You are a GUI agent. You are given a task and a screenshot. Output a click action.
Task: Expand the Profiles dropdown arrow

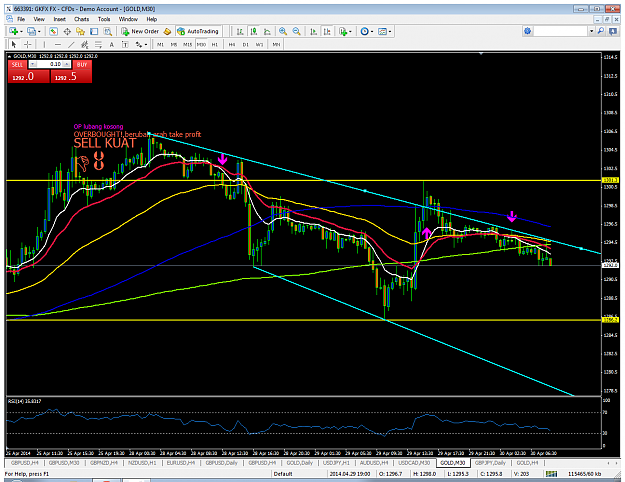point(39,31)
